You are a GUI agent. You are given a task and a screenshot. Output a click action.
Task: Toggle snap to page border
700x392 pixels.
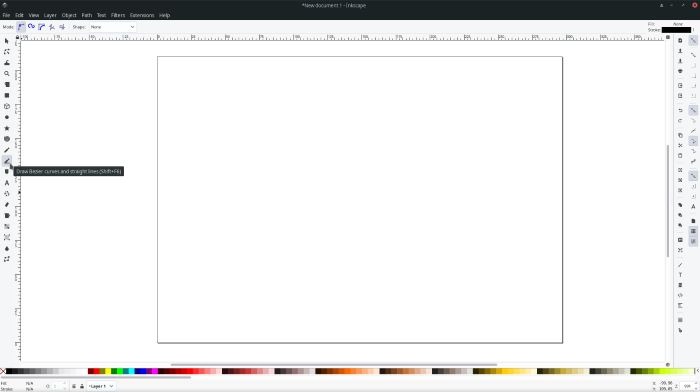coord(693,221)
